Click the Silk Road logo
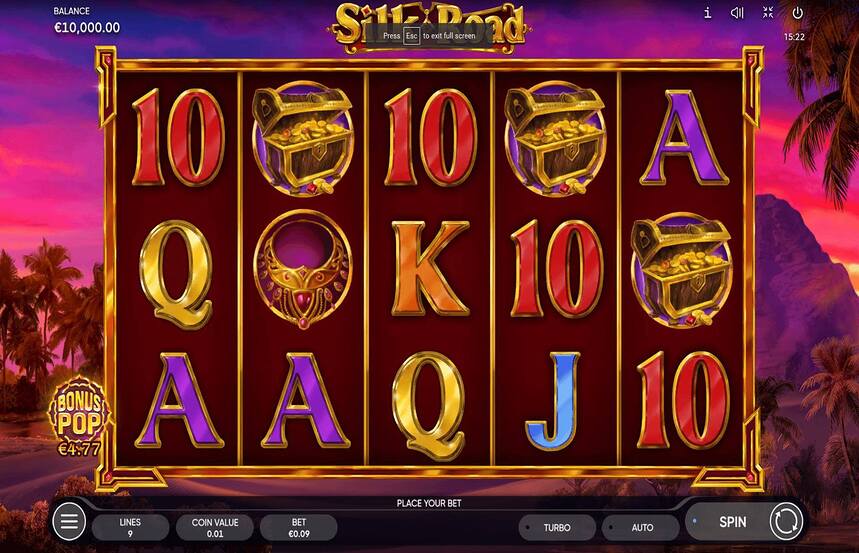 [x=428, y=26]
